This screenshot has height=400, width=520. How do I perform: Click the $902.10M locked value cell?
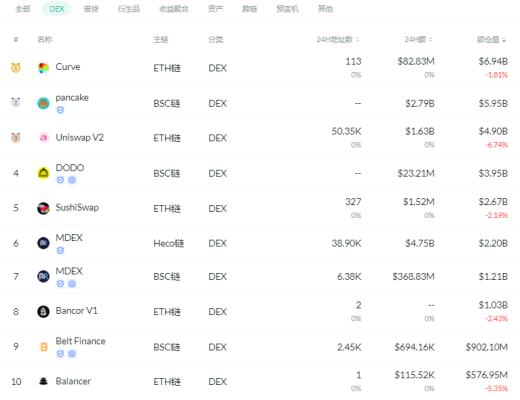pos(487,347)
